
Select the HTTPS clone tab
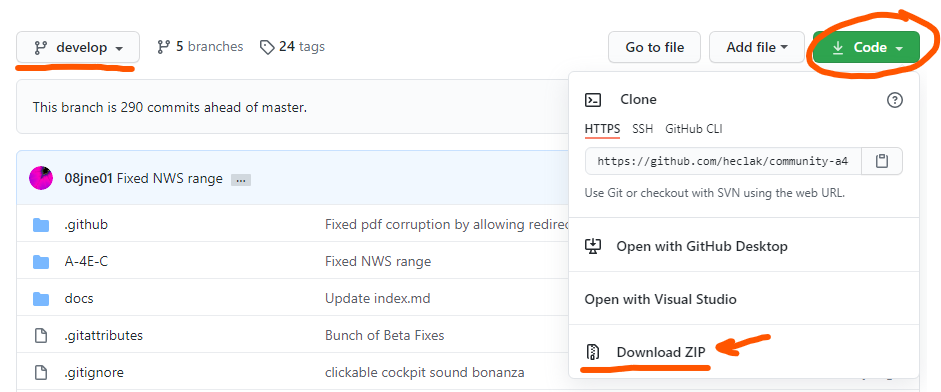(x=602, y=128)
